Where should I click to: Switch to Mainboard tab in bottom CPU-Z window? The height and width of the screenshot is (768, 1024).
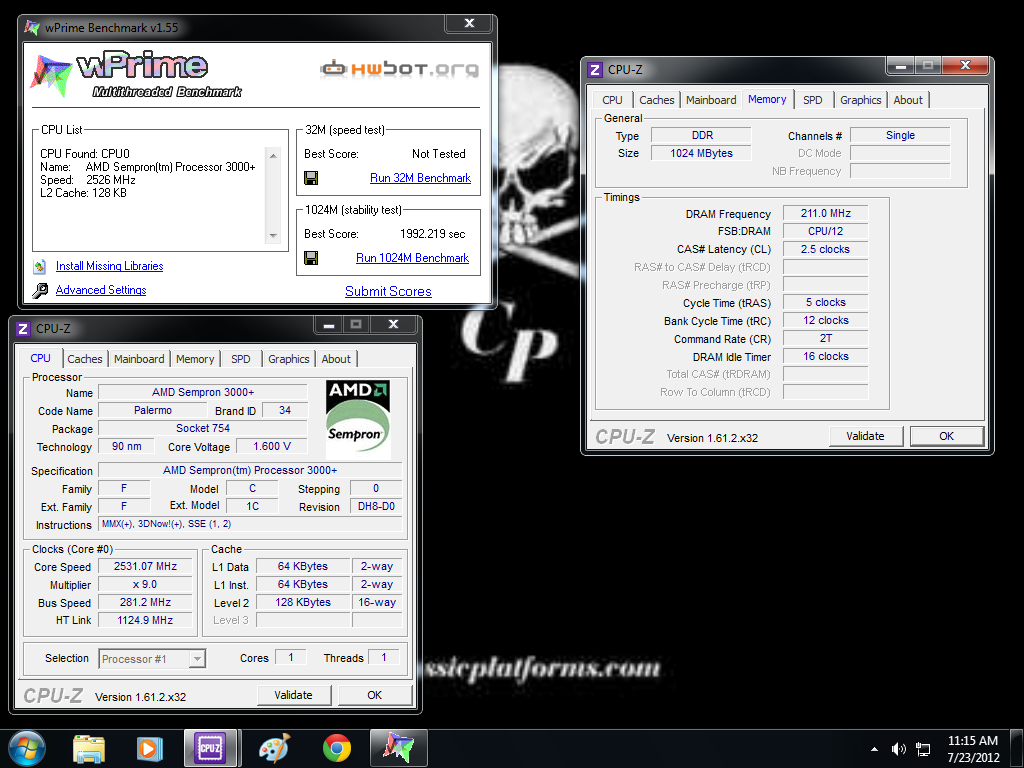[139, 359]
